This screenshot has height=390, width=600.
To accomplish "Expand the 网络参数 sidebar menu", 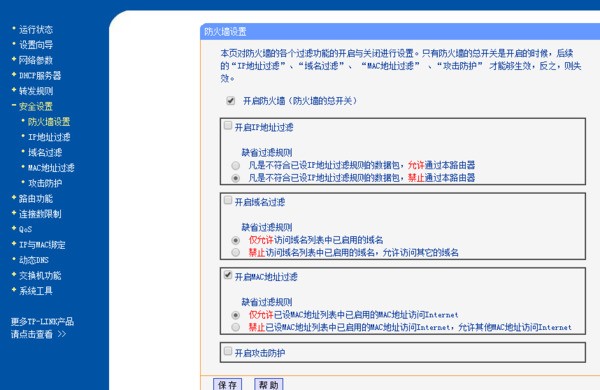I will (x=36, y=60).
